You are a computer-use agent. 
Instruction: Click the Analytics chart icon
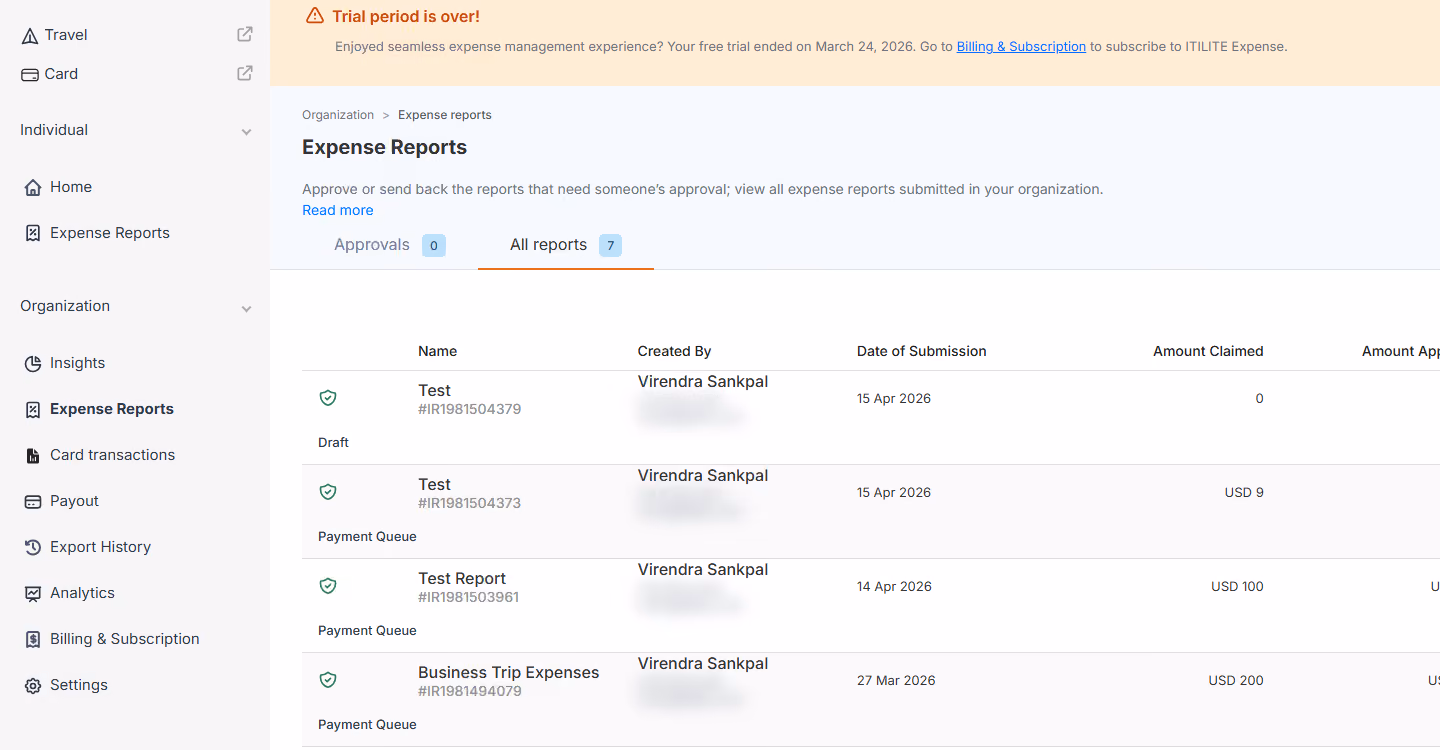pyautogui.click(x=33, y=593)
